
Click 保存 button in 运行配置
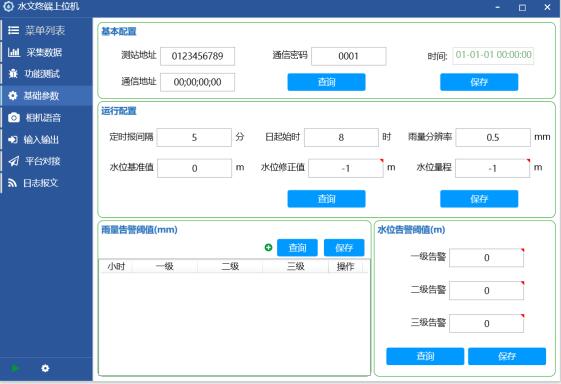point(479,199)
